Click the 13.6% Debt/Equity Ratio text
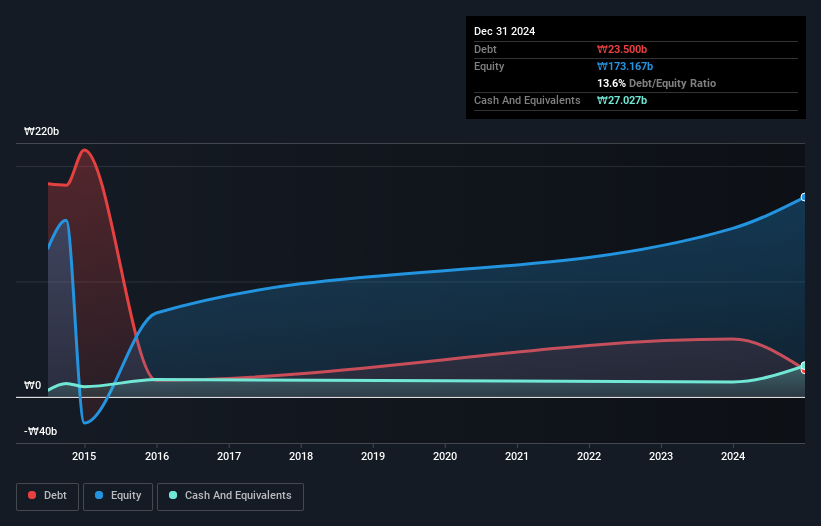 [657, 83]
